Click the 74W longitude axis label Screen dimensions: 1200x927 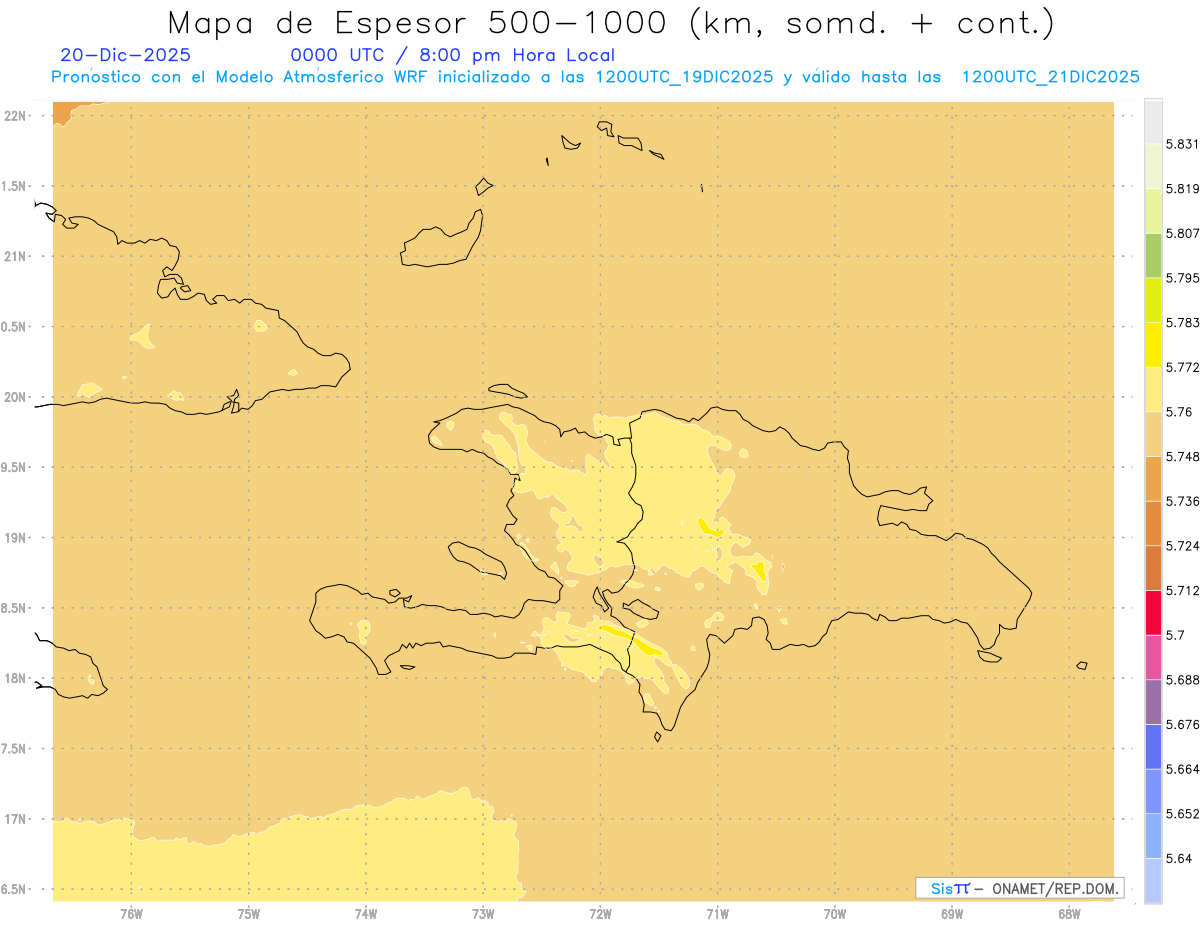[366, 913]
